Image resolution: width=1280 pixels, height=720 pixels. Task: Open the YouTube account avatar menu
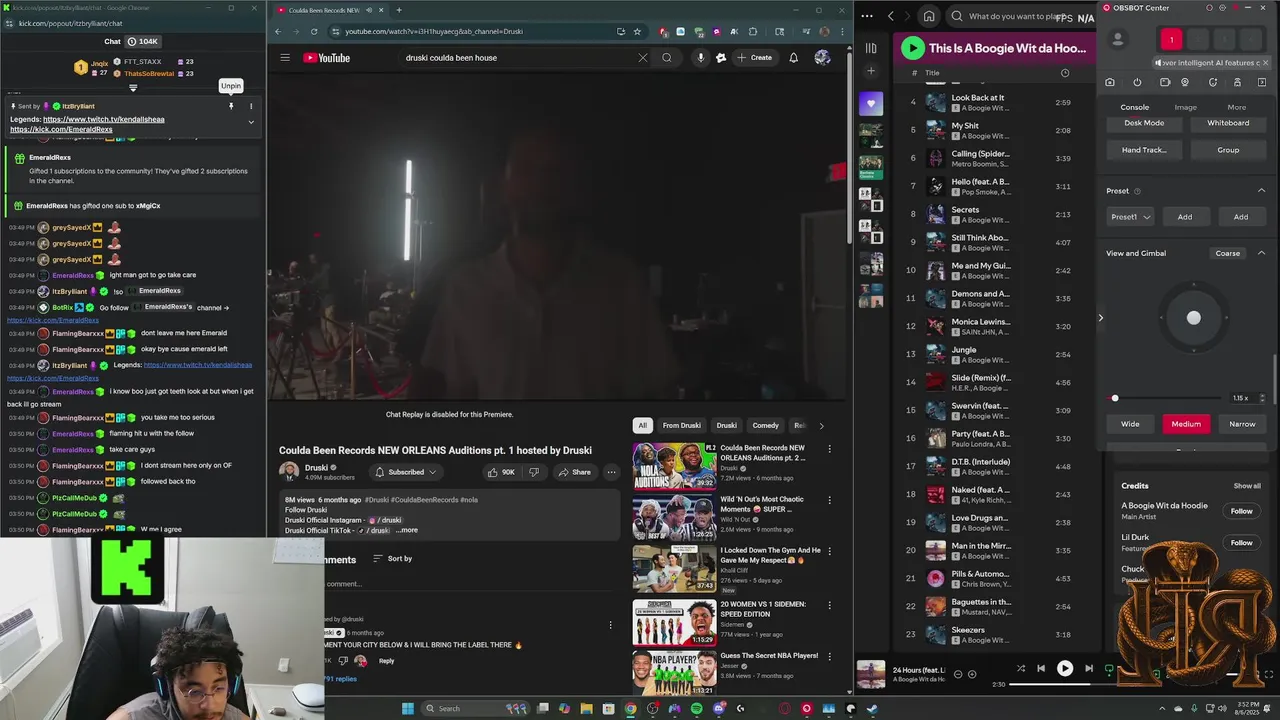[822, 58]
